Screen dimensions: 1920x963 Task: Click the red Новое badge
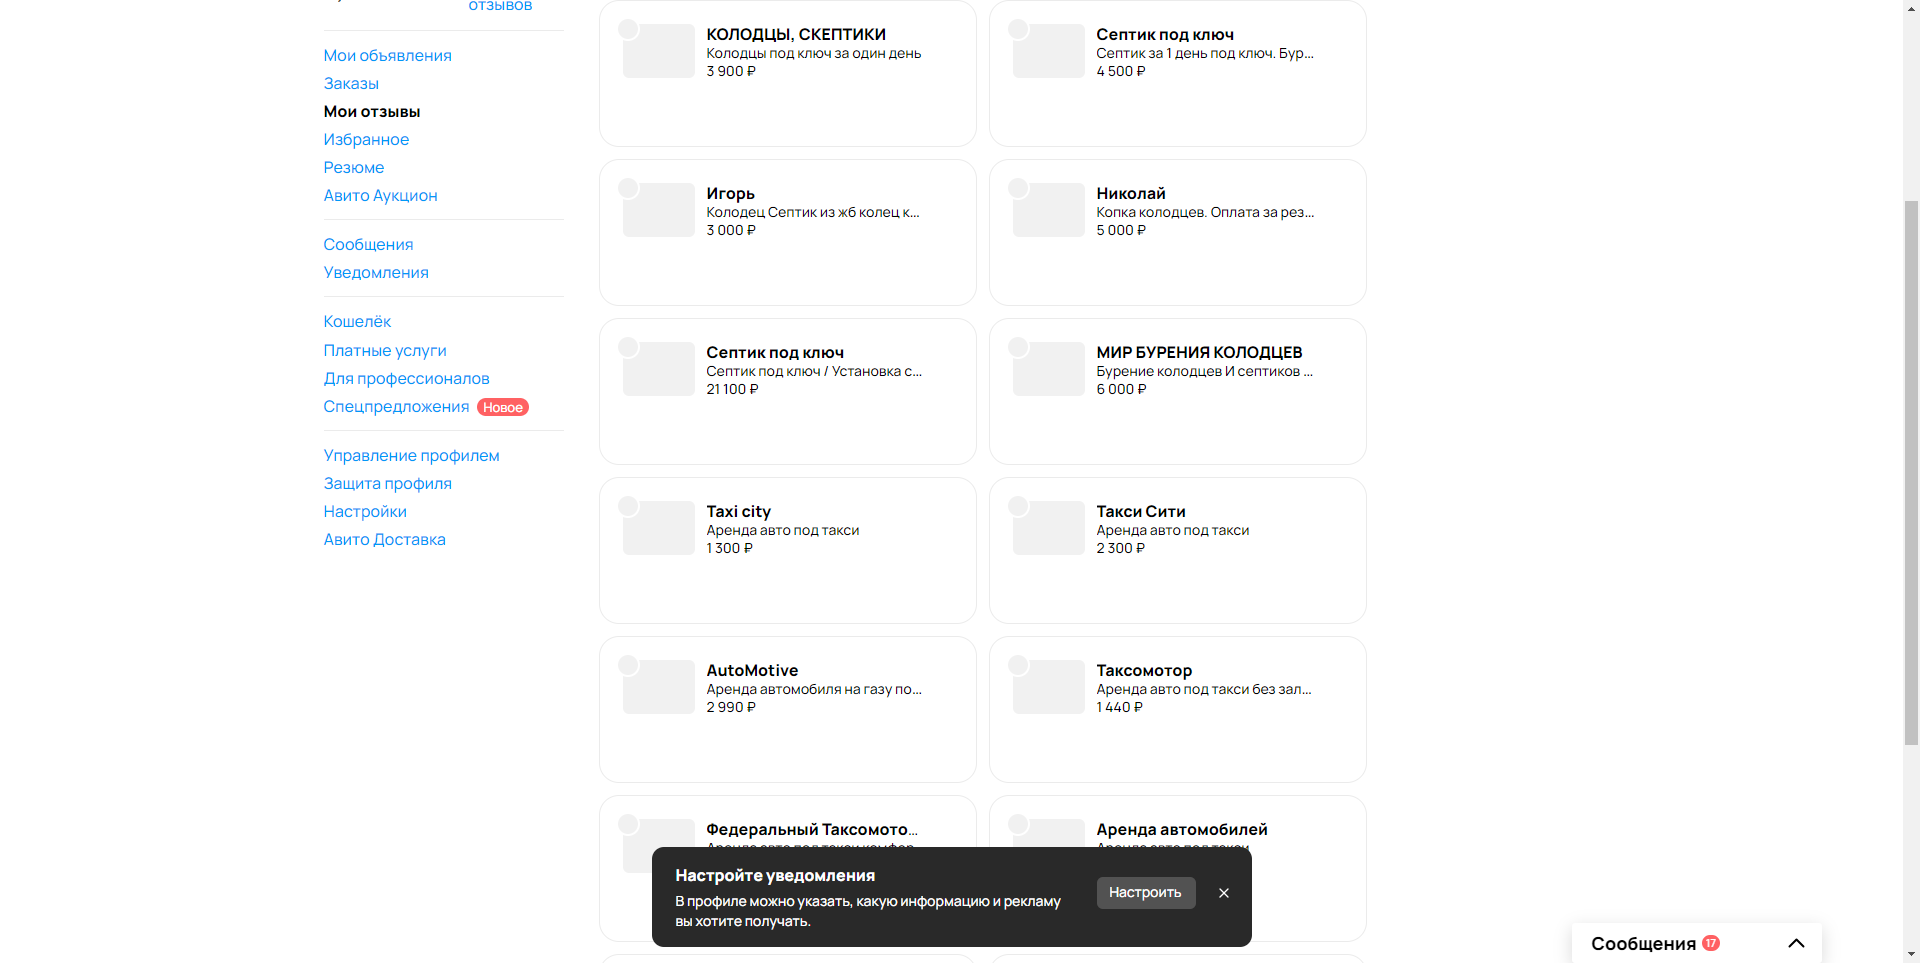point(502,407)
